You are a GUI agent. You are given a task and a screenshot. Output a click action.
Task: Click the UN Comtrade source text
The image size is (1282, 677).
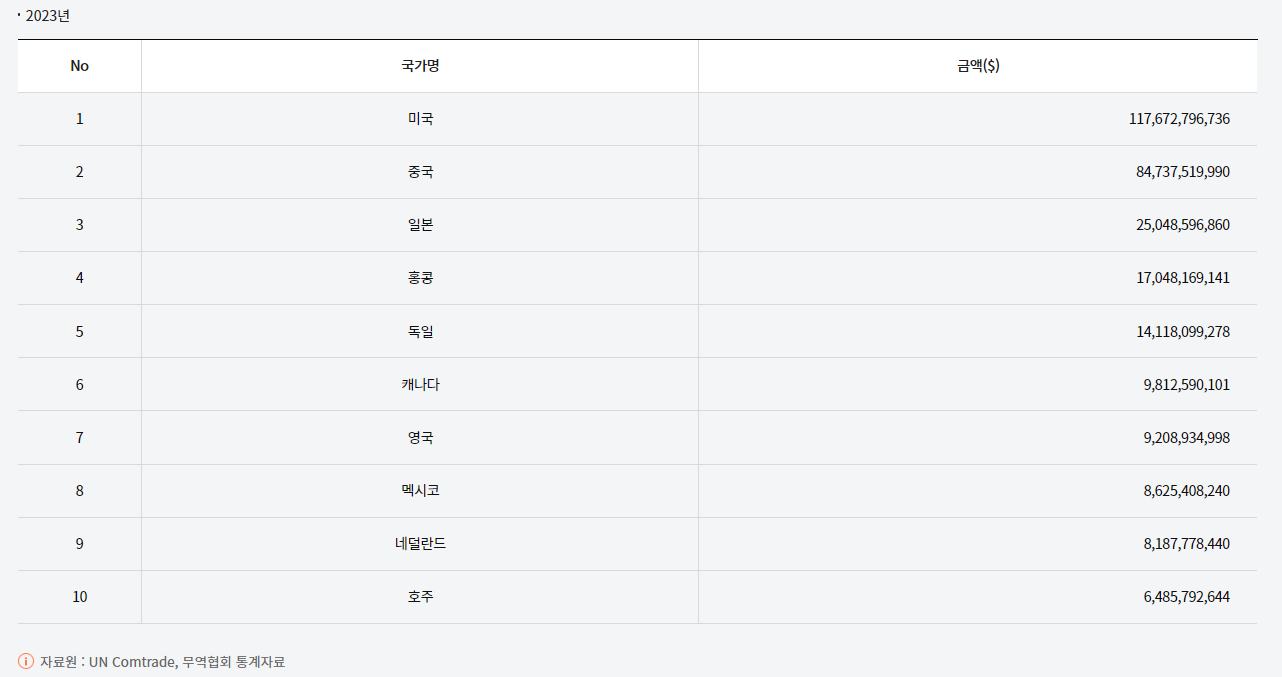point(132,662)
